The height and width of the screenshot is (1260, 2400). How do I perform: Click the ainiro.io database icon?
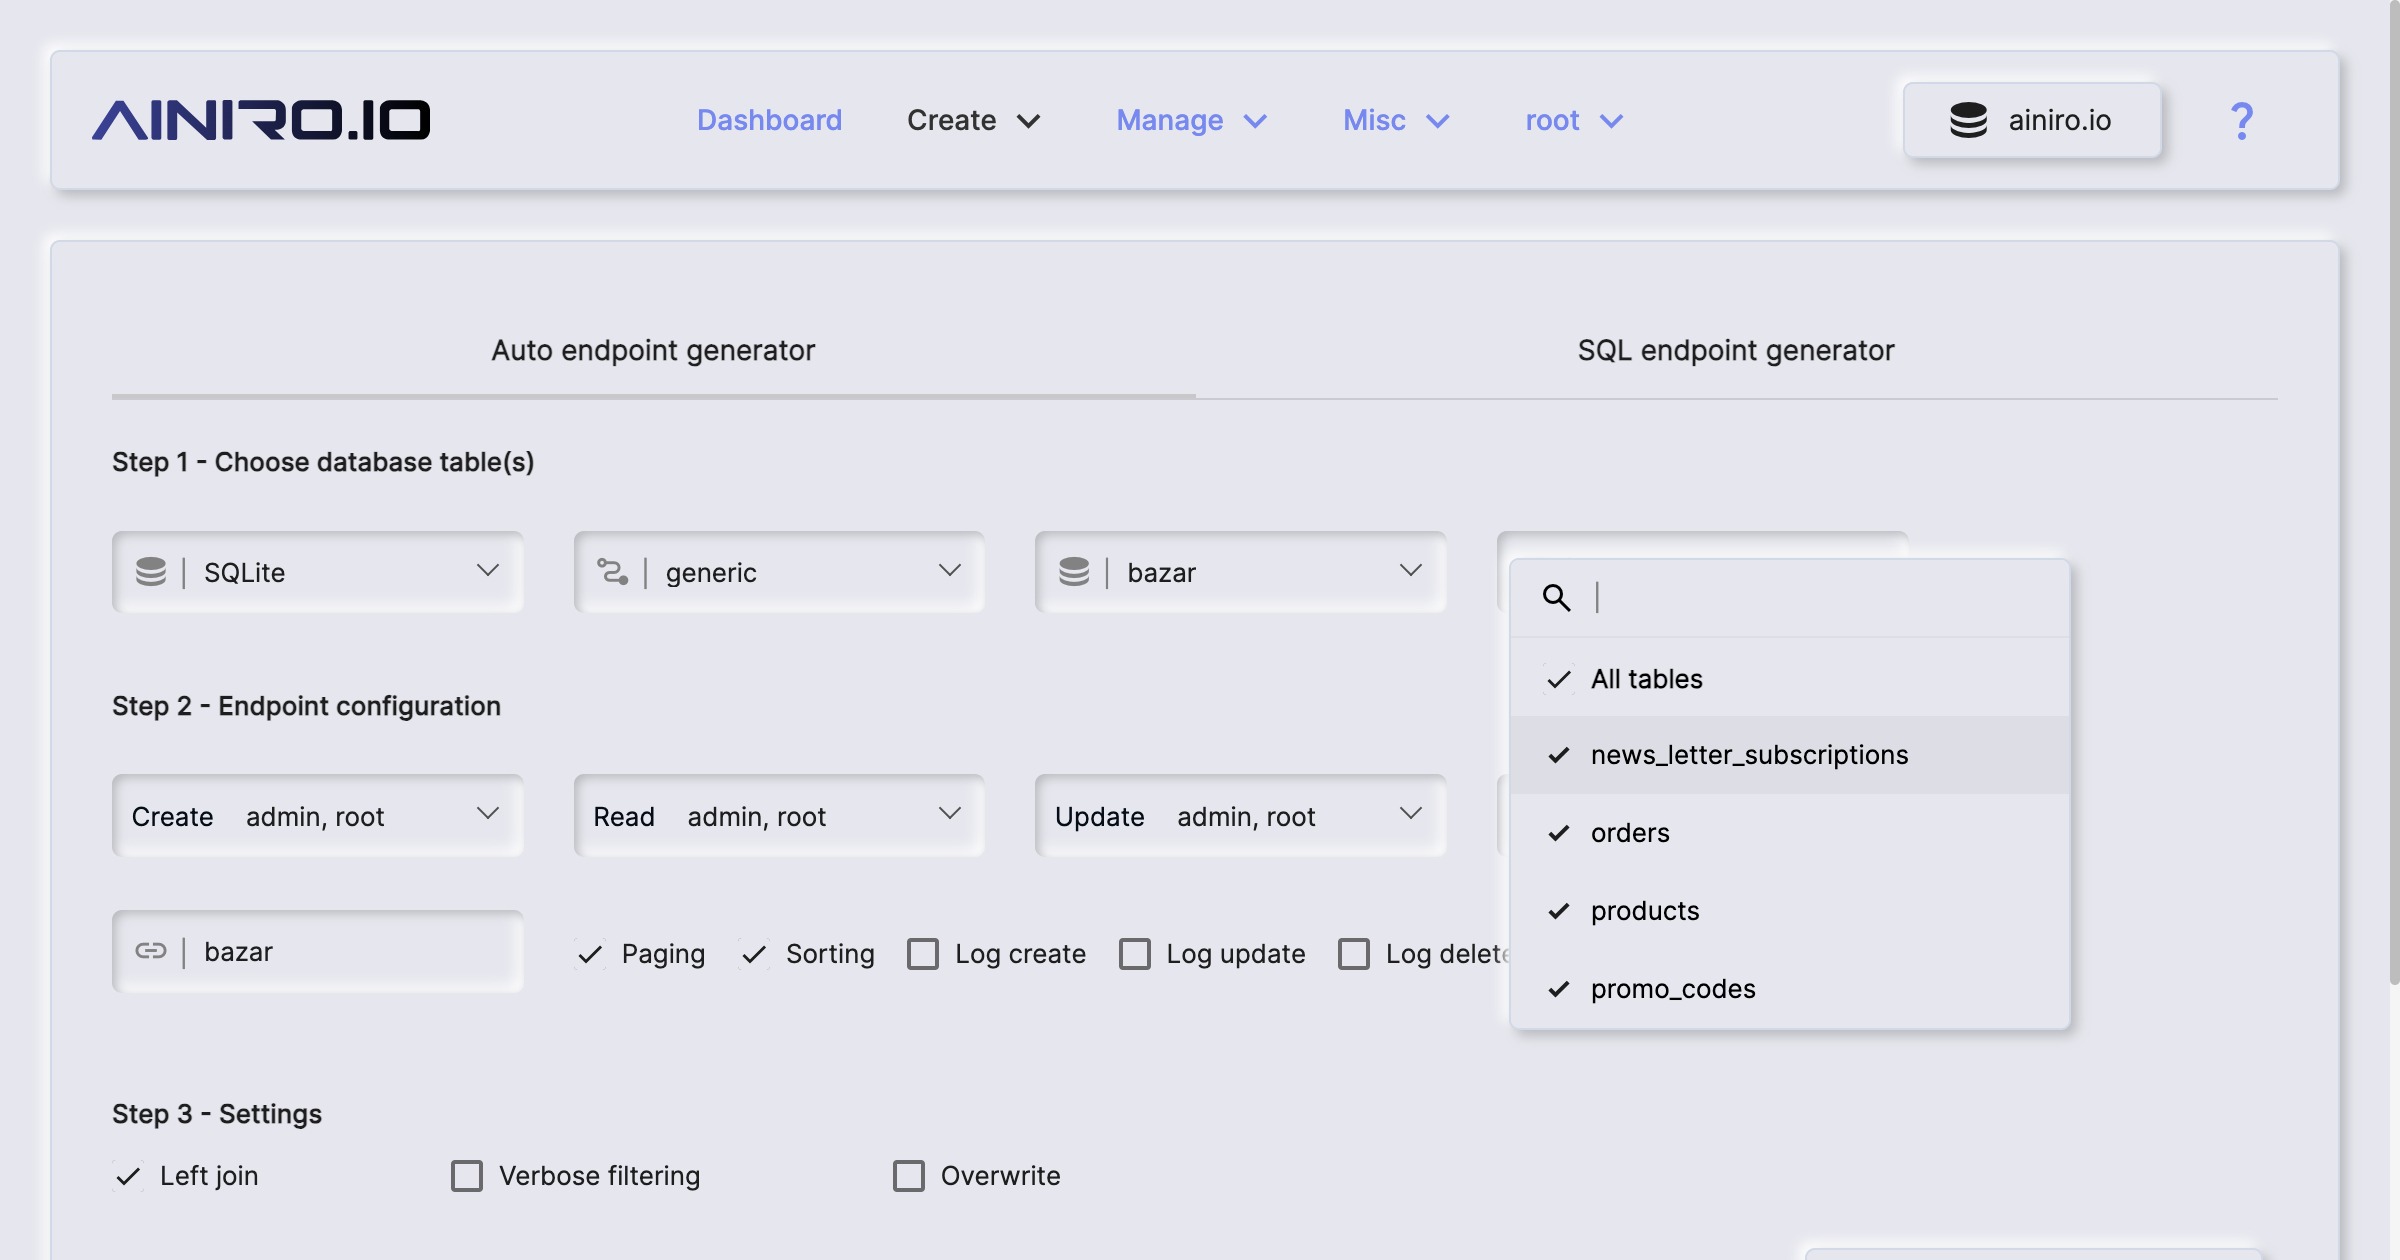pos(1967,119)
